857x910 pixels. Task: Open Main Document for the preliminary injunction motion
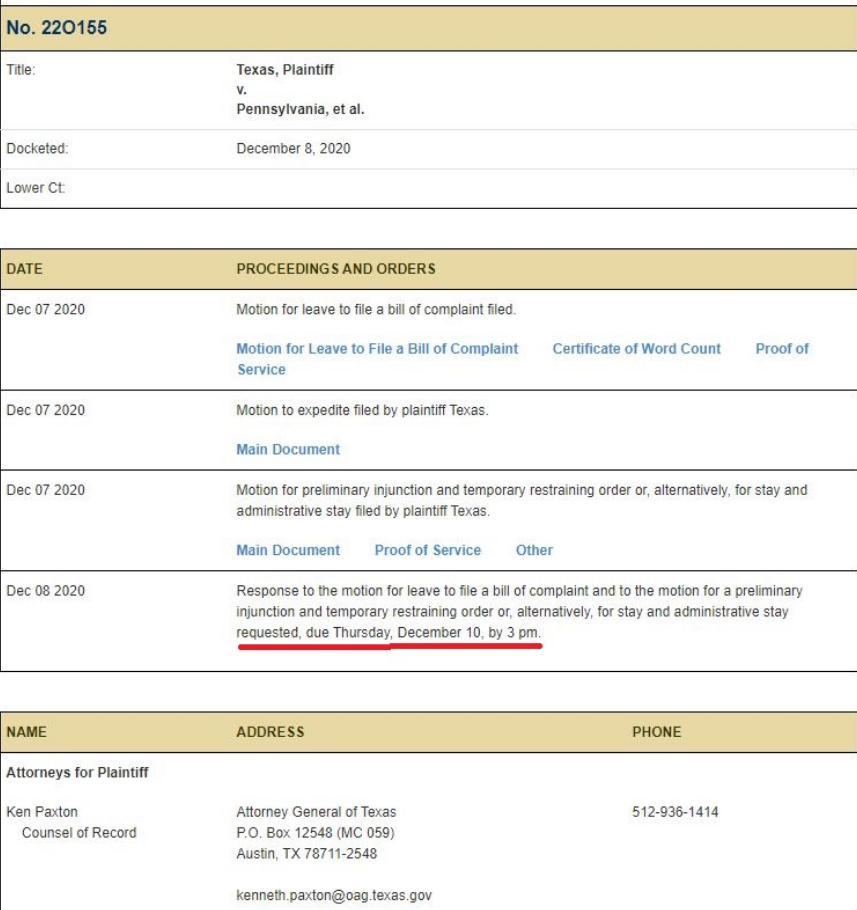(x=288, y=550)
